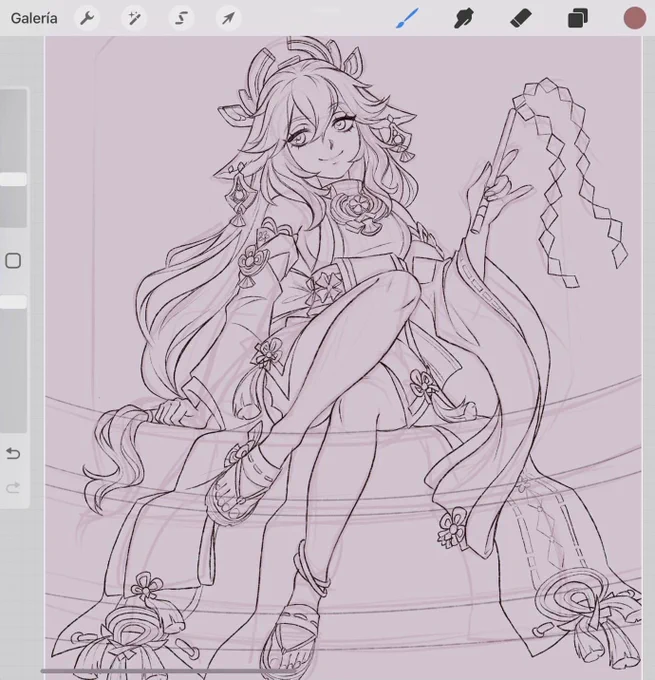Image resolution: width=655 pixels, height=680 pixels.
Task: Select the Eraser tool
Action: [521, 18]
